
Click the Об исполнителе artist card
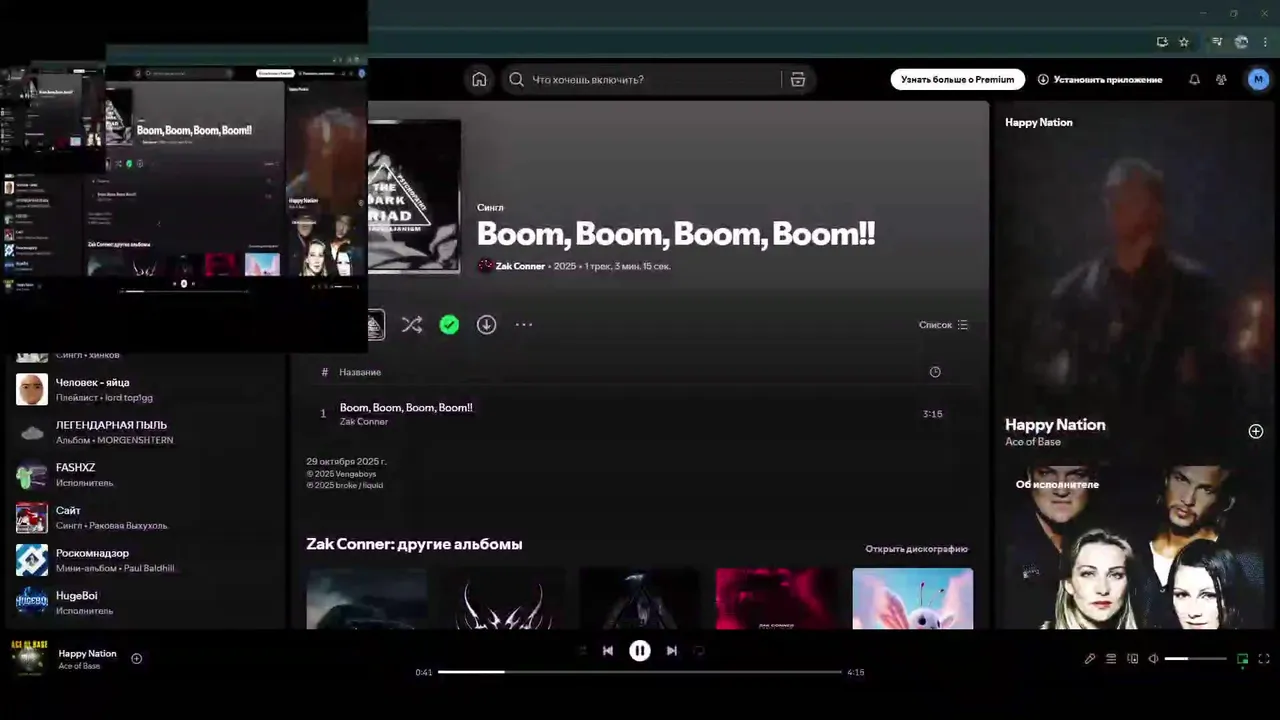click(1134, 545)
